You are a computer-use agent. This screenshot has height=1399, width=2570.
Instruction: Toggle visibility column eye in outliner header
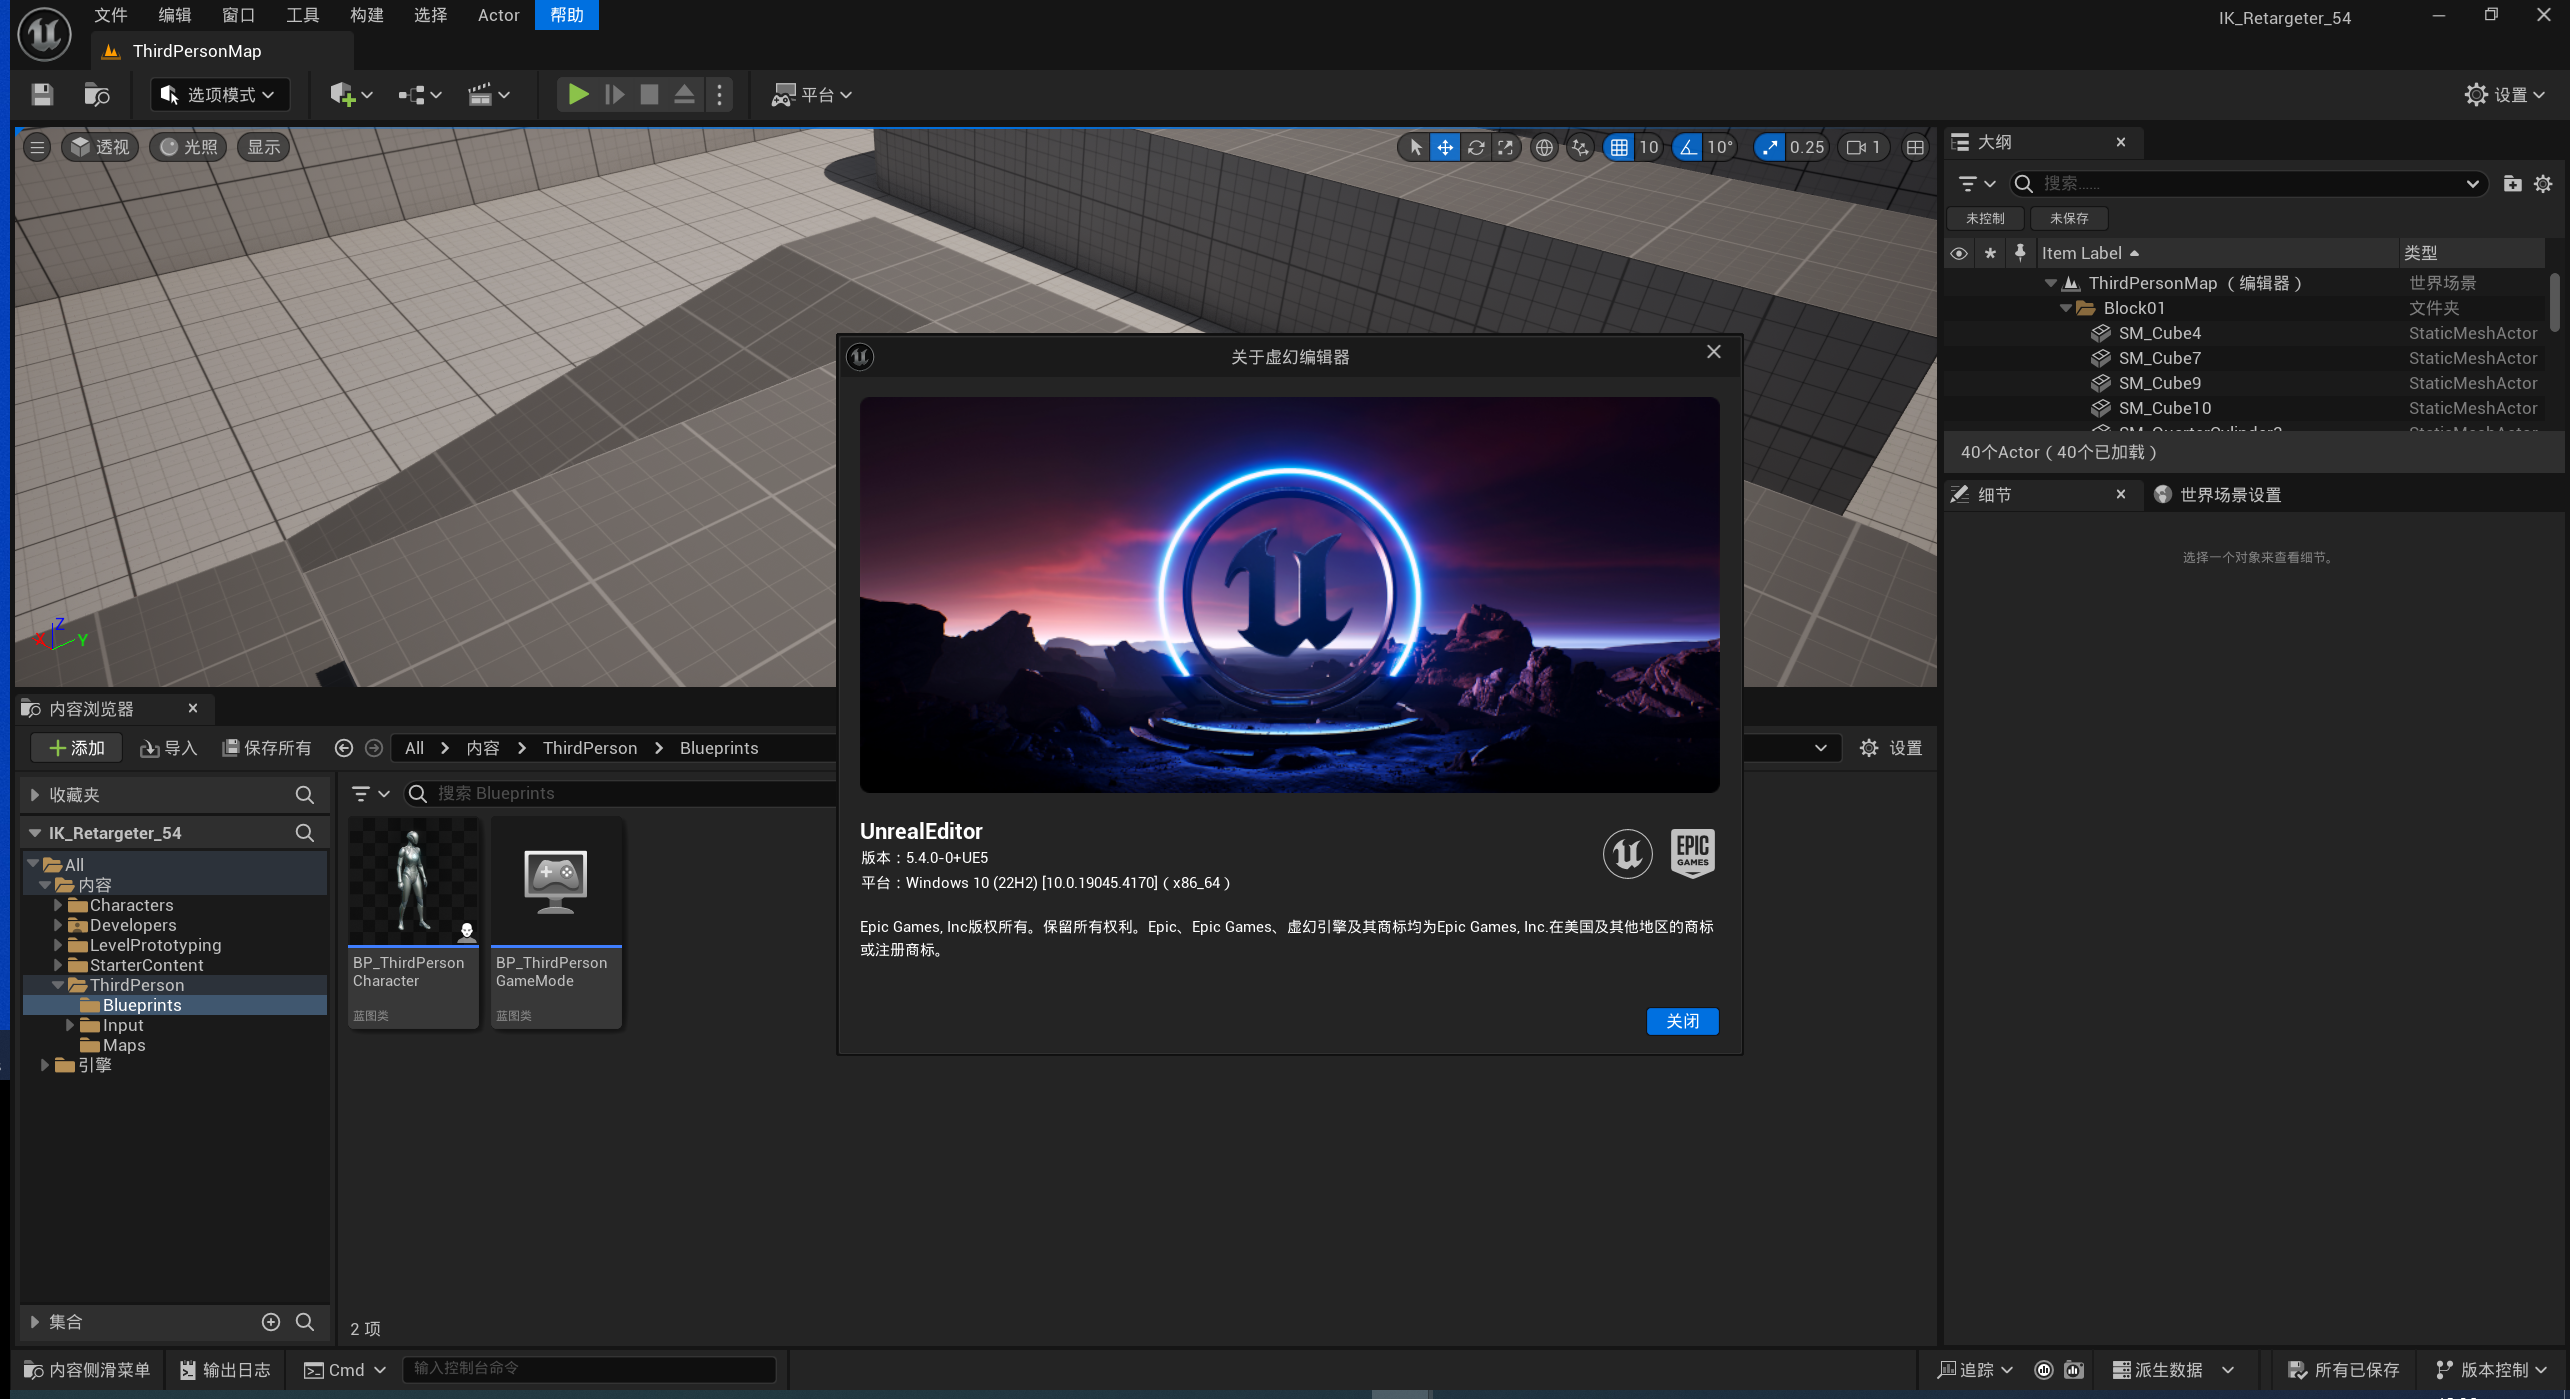(1959, 254)
